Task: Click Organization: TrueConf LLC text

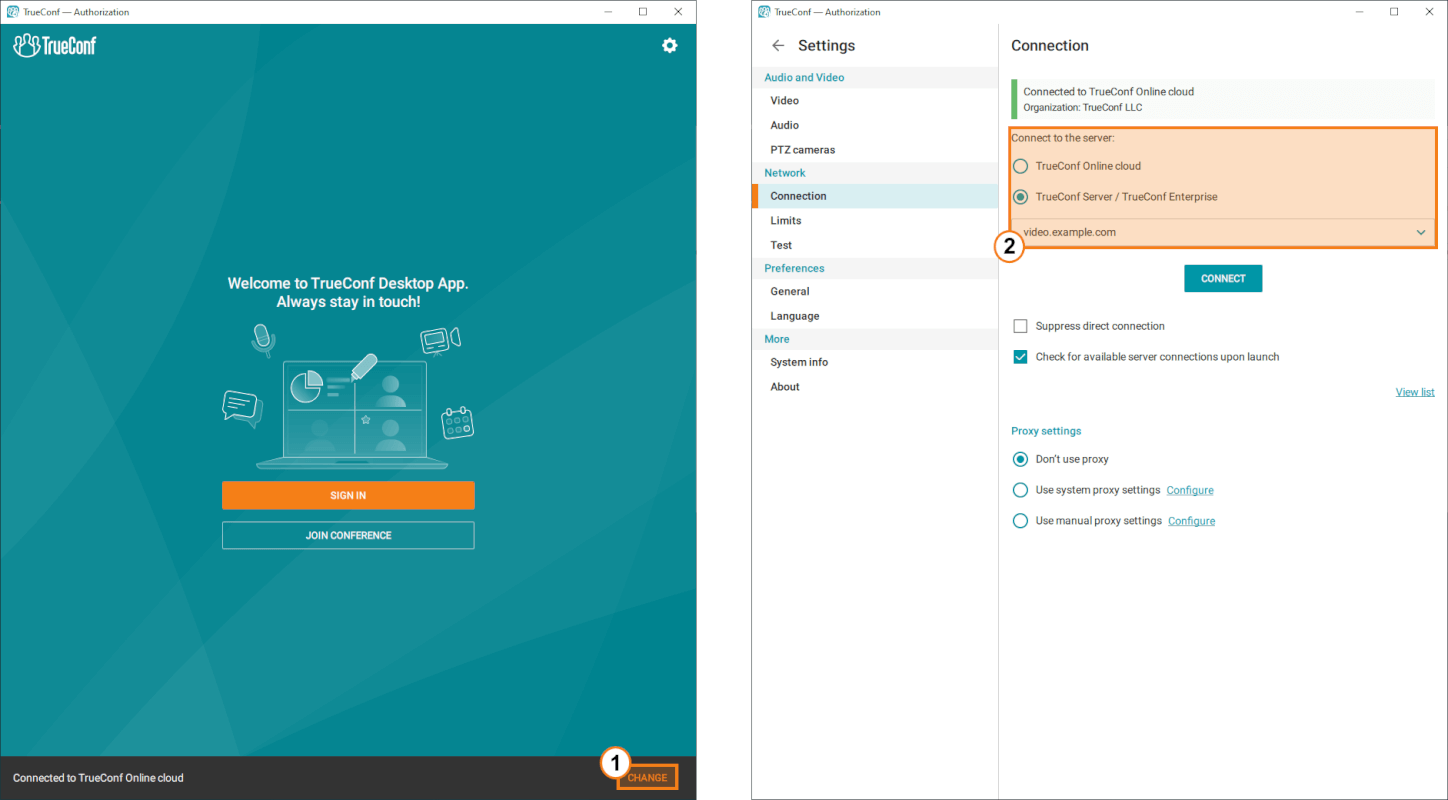Action: [x=1082, y=107]
